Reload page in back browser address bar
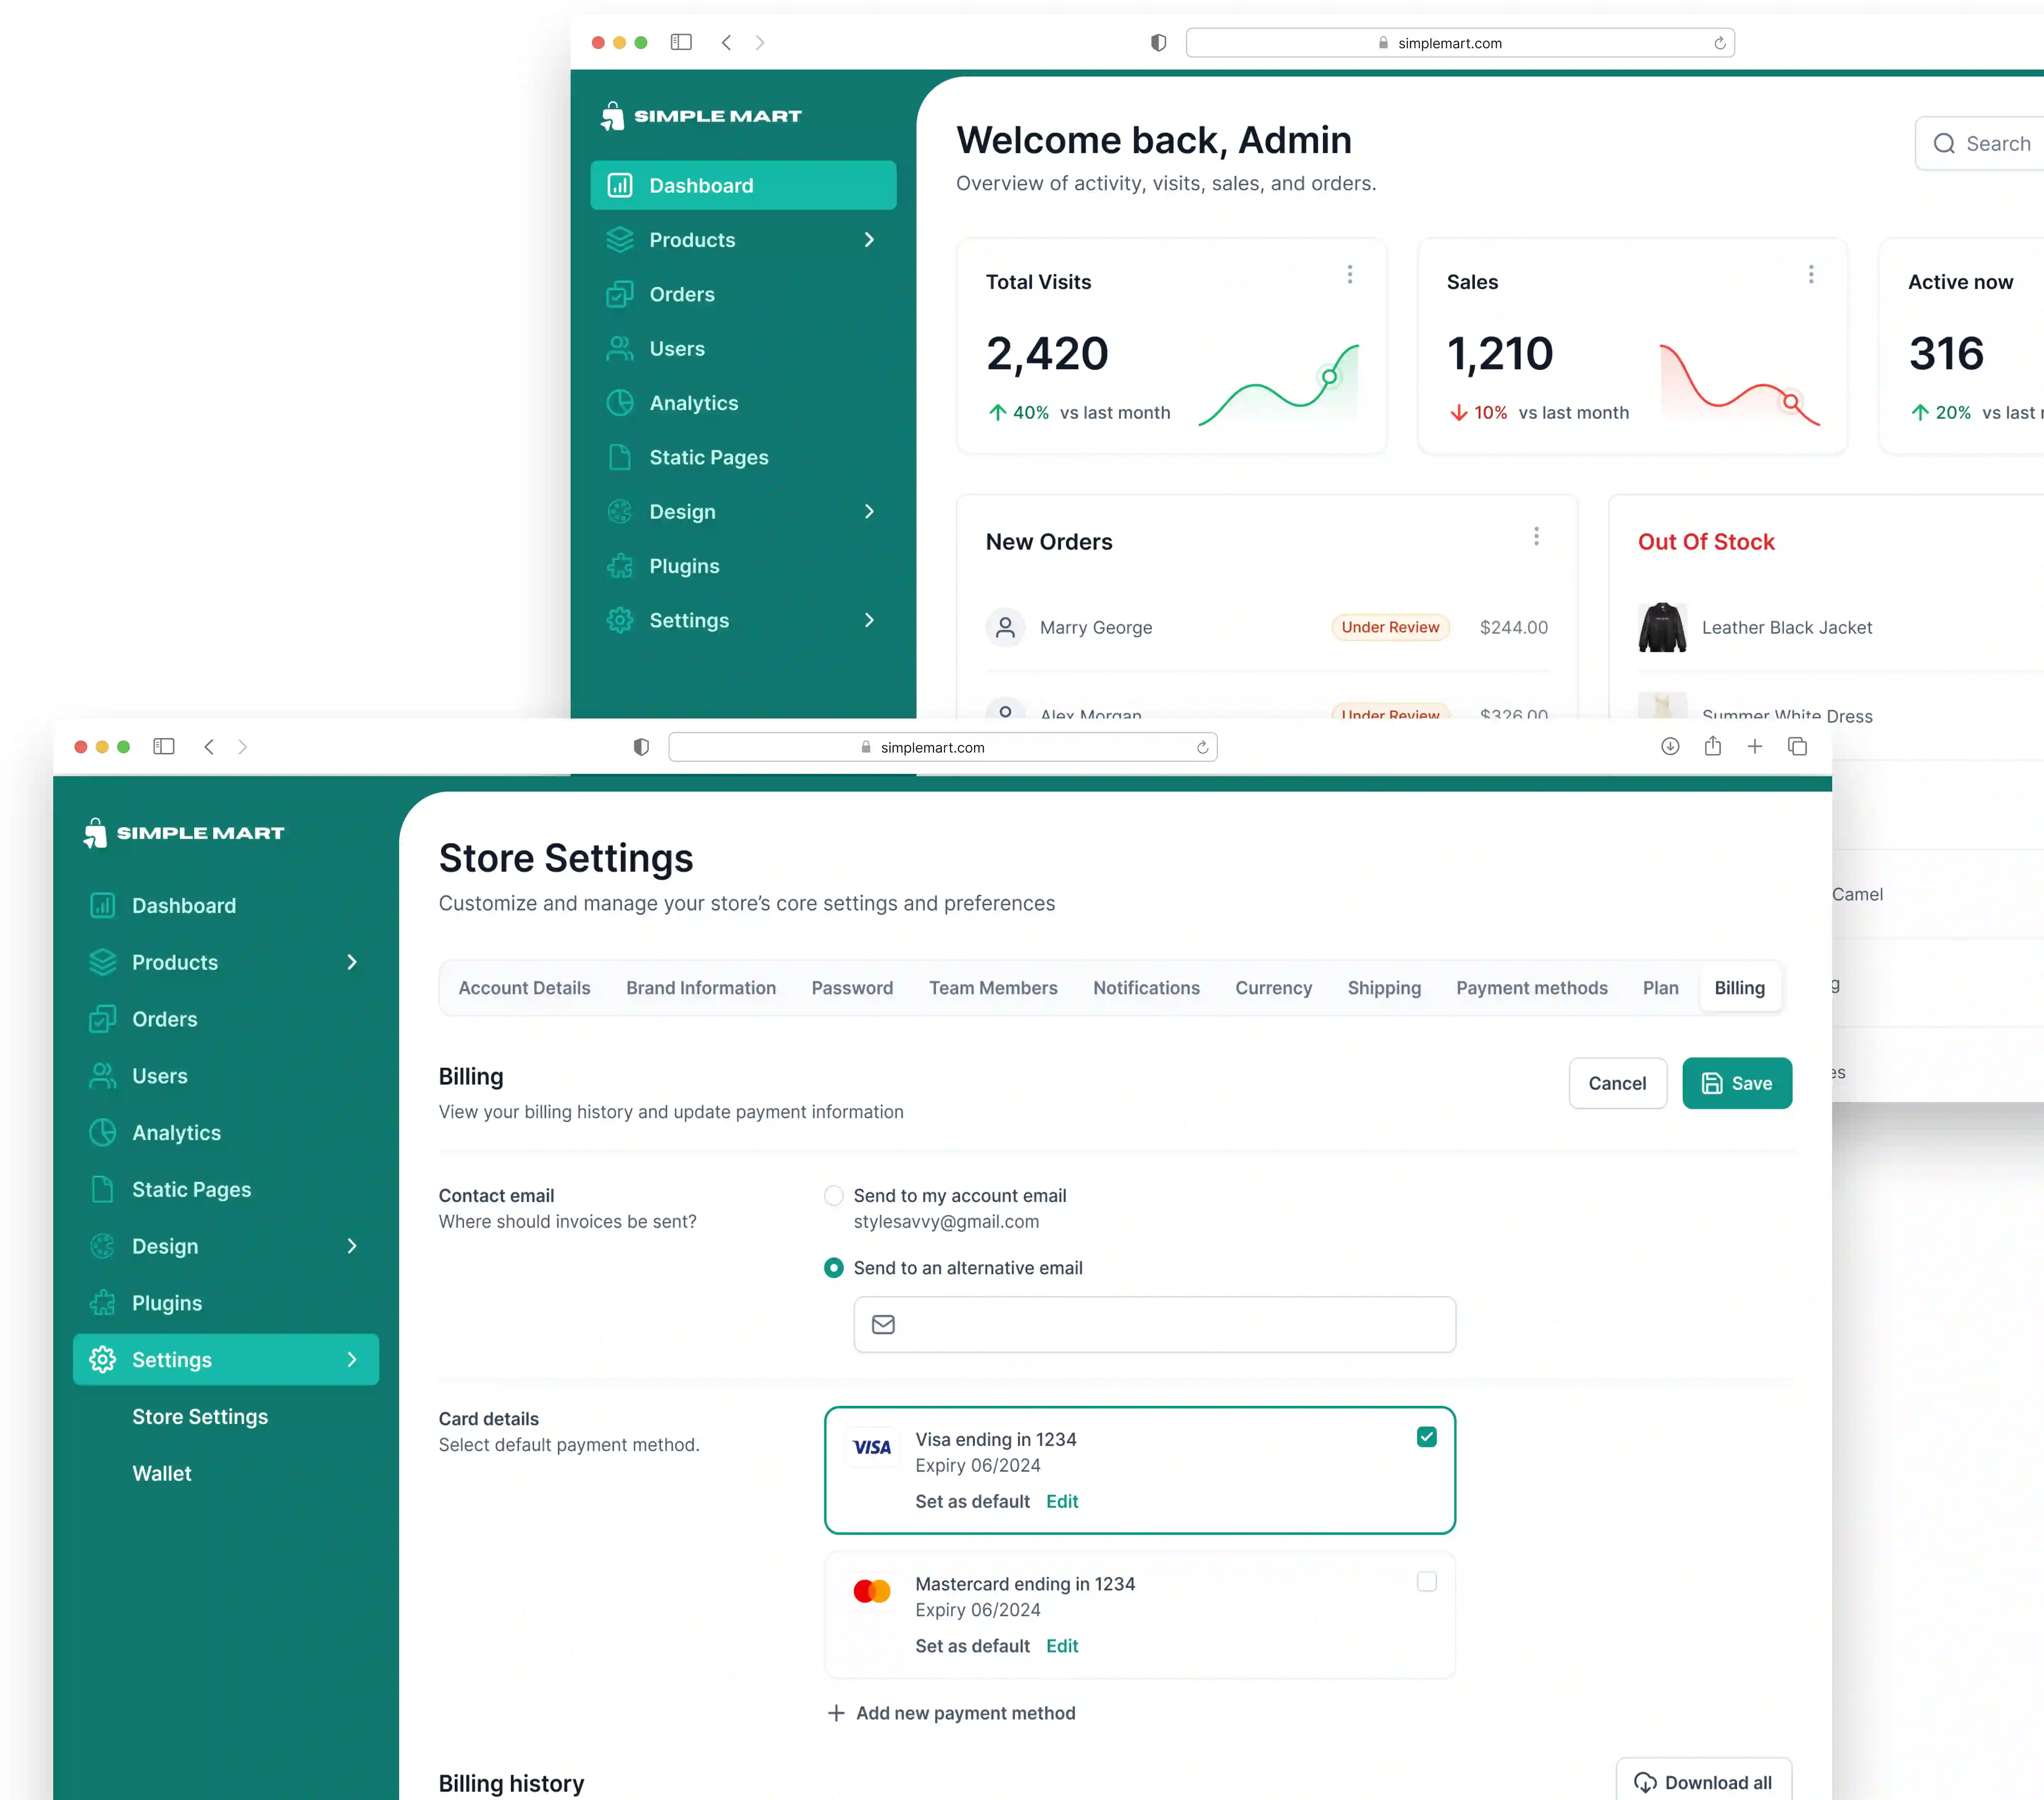Image resolution: width=2044 pixels, height=1800 pixels. coord(1720,43)
